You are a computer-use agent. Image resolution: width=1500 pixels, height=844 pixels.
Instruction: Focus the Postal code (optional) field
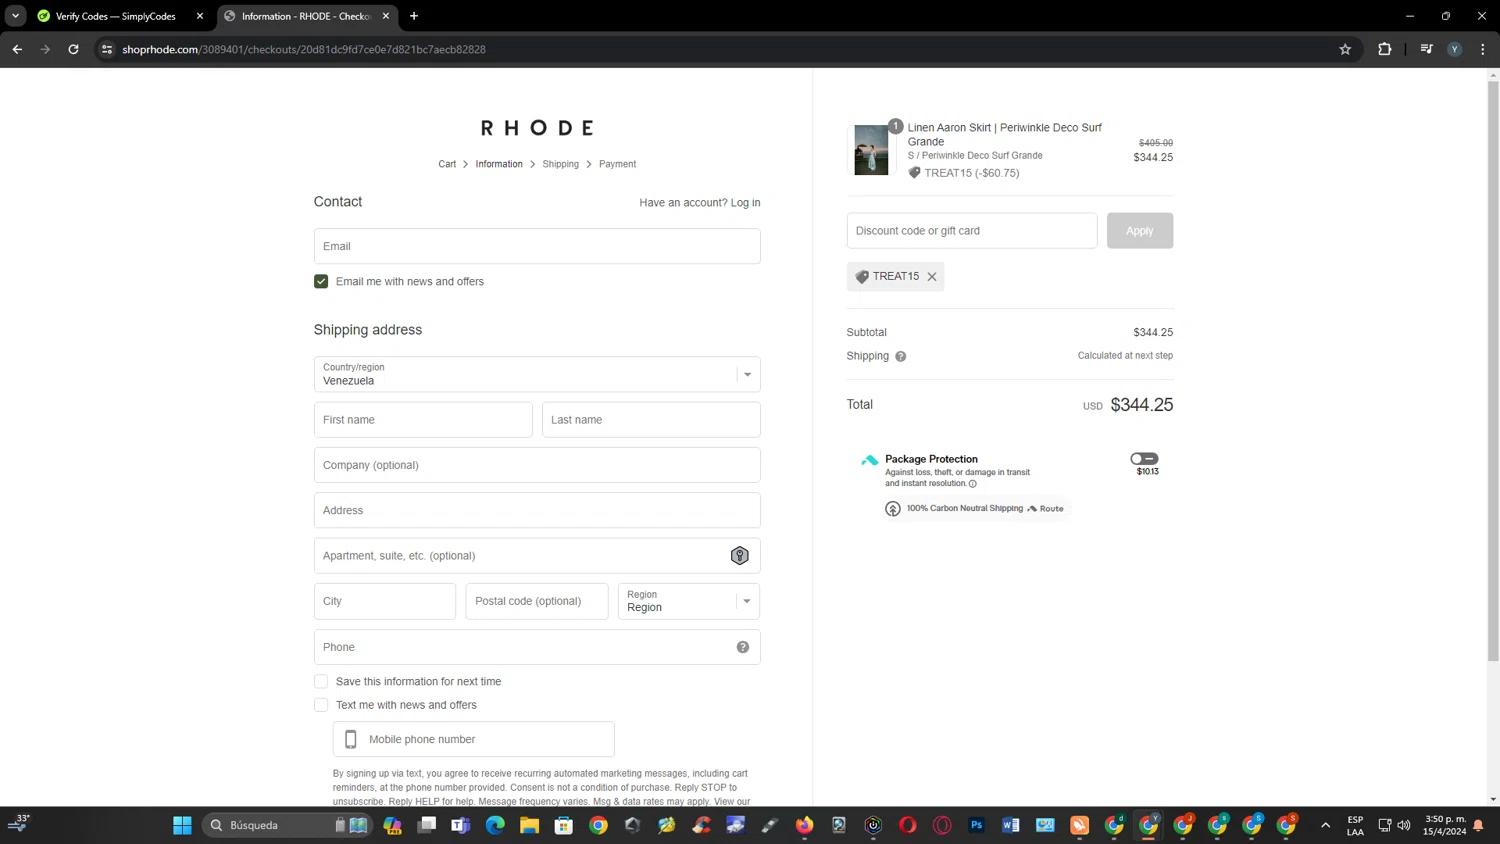pyautogui.click(x=537, y=602)
